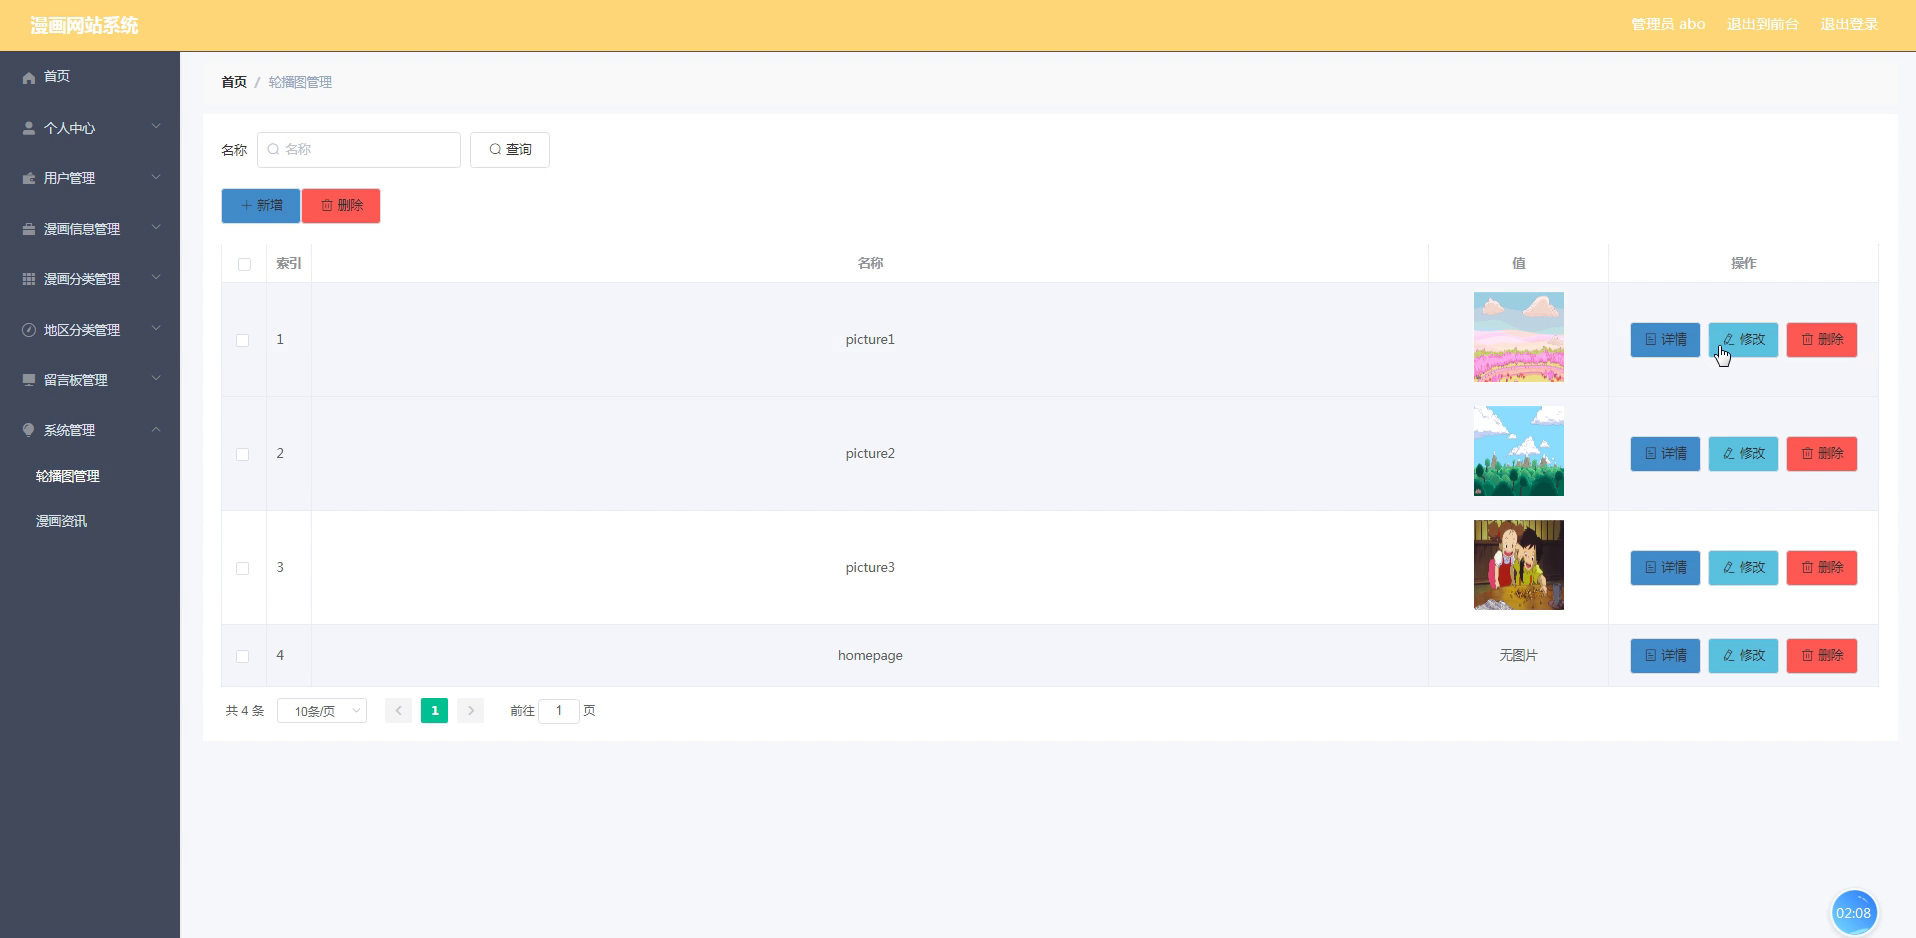This screenshot has height=938, width=1916.
Task: Open the picture3 anime characters thumbnail
Action: coord(1518,565)
